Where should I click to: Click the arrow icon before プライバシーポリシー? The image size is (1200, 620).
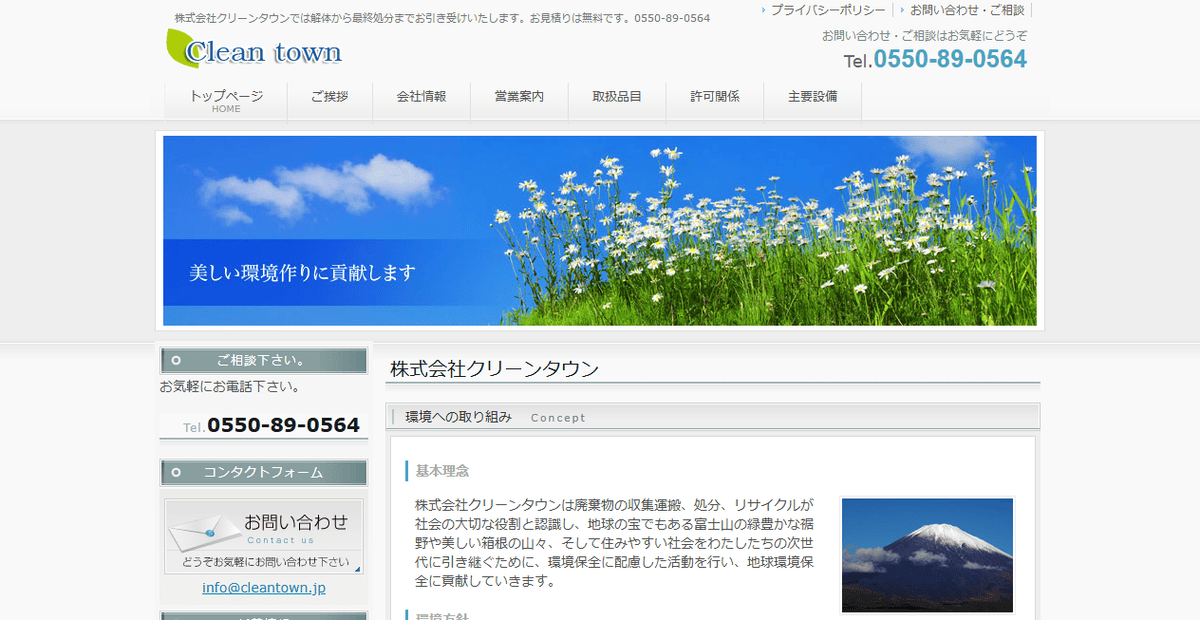[763, 10]
